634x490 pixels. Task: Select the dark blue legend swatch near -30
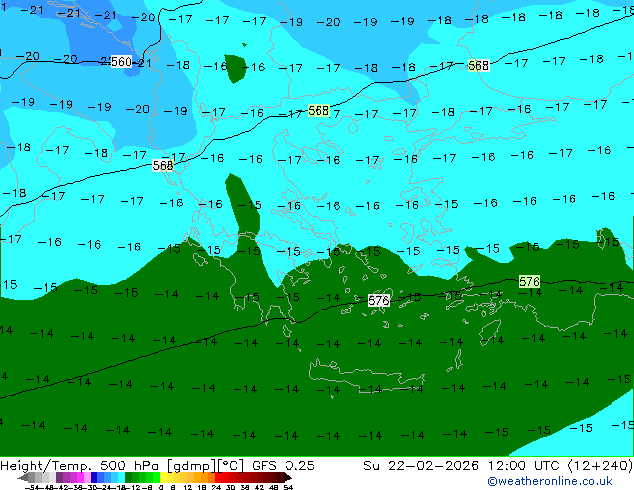click(94, 477)
